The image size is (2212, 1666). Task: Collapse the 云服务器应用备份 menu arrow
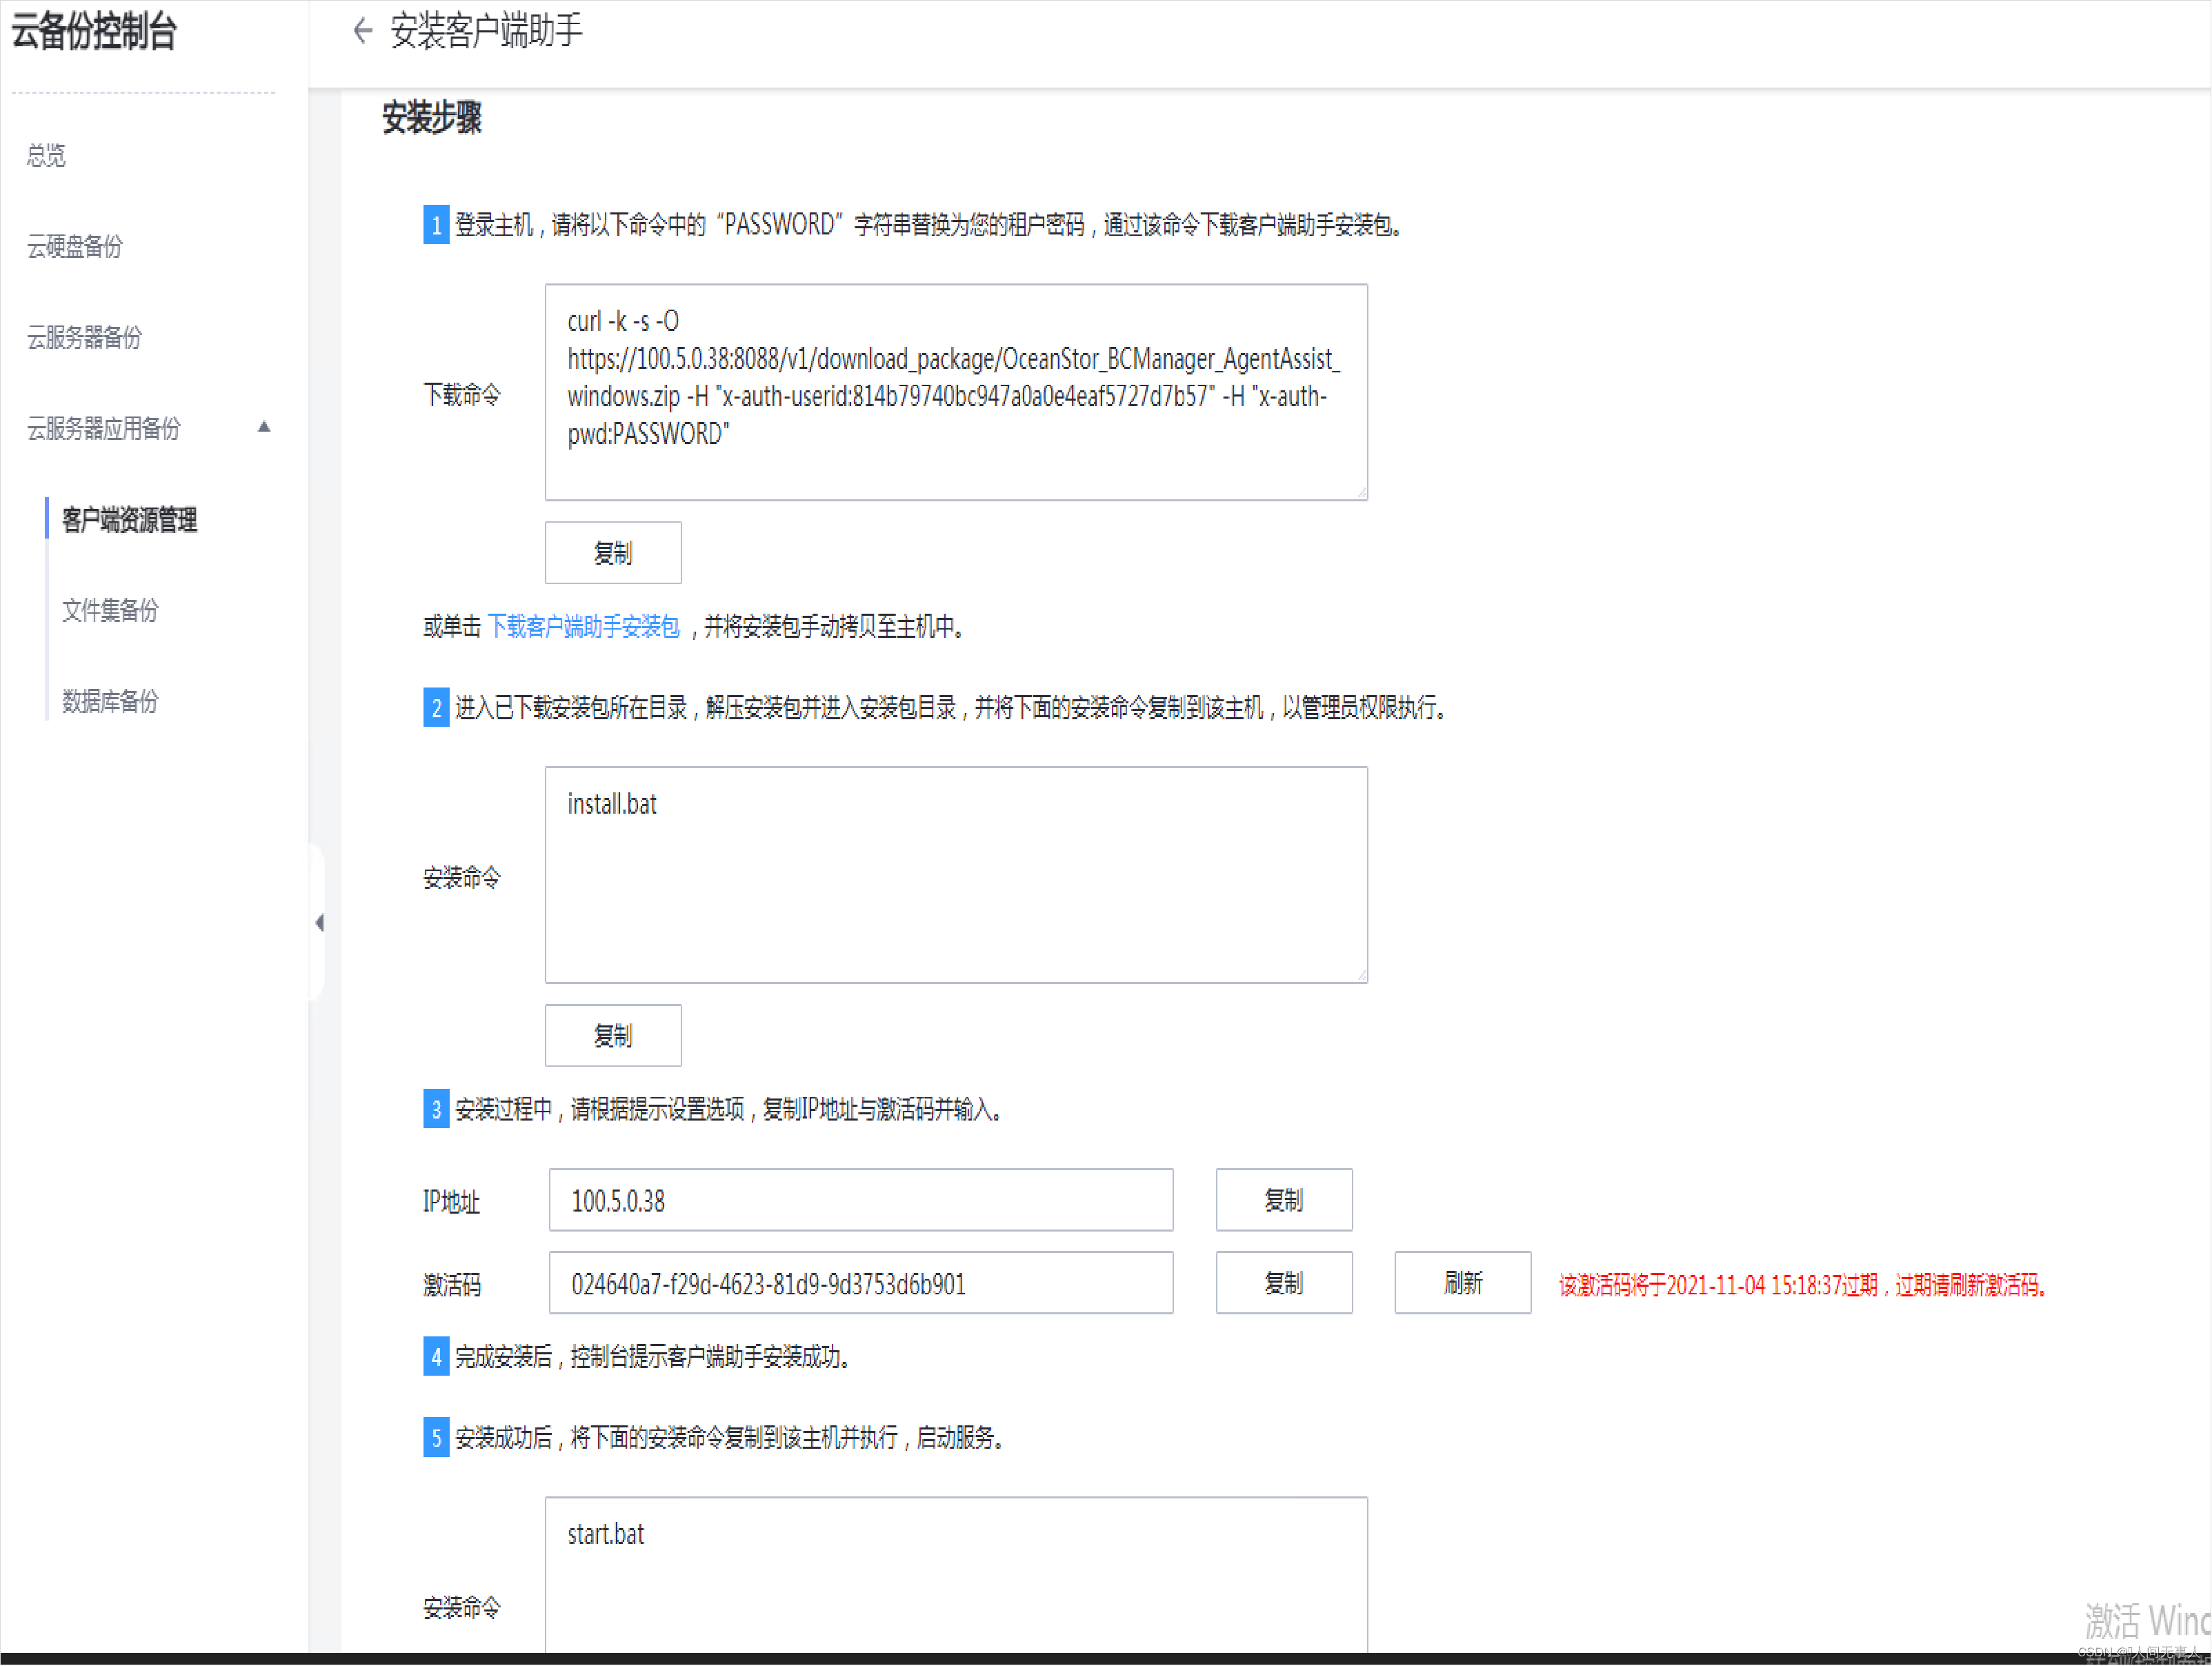264,427
